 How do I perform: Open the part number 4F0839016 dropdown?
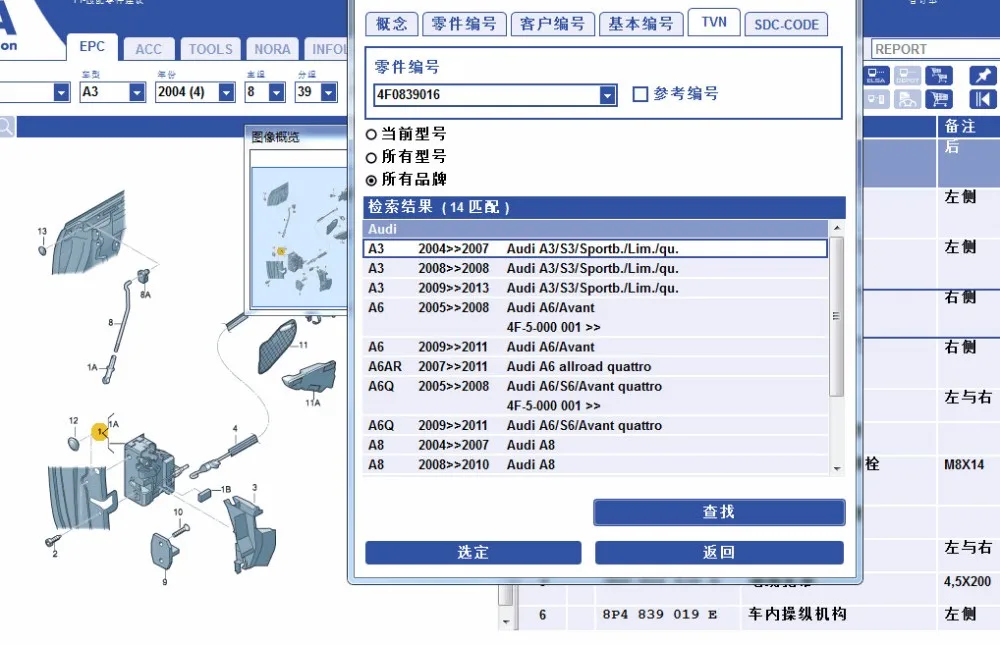(608, 95)
